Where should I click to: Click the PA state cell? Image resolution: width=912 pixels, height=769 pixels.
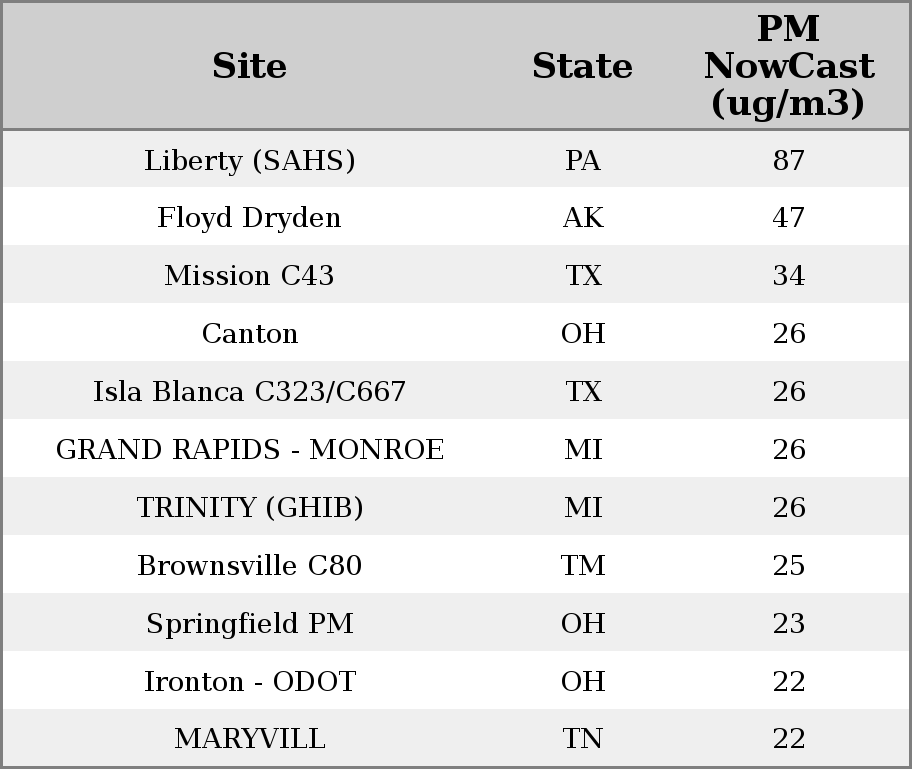[582, 160]
